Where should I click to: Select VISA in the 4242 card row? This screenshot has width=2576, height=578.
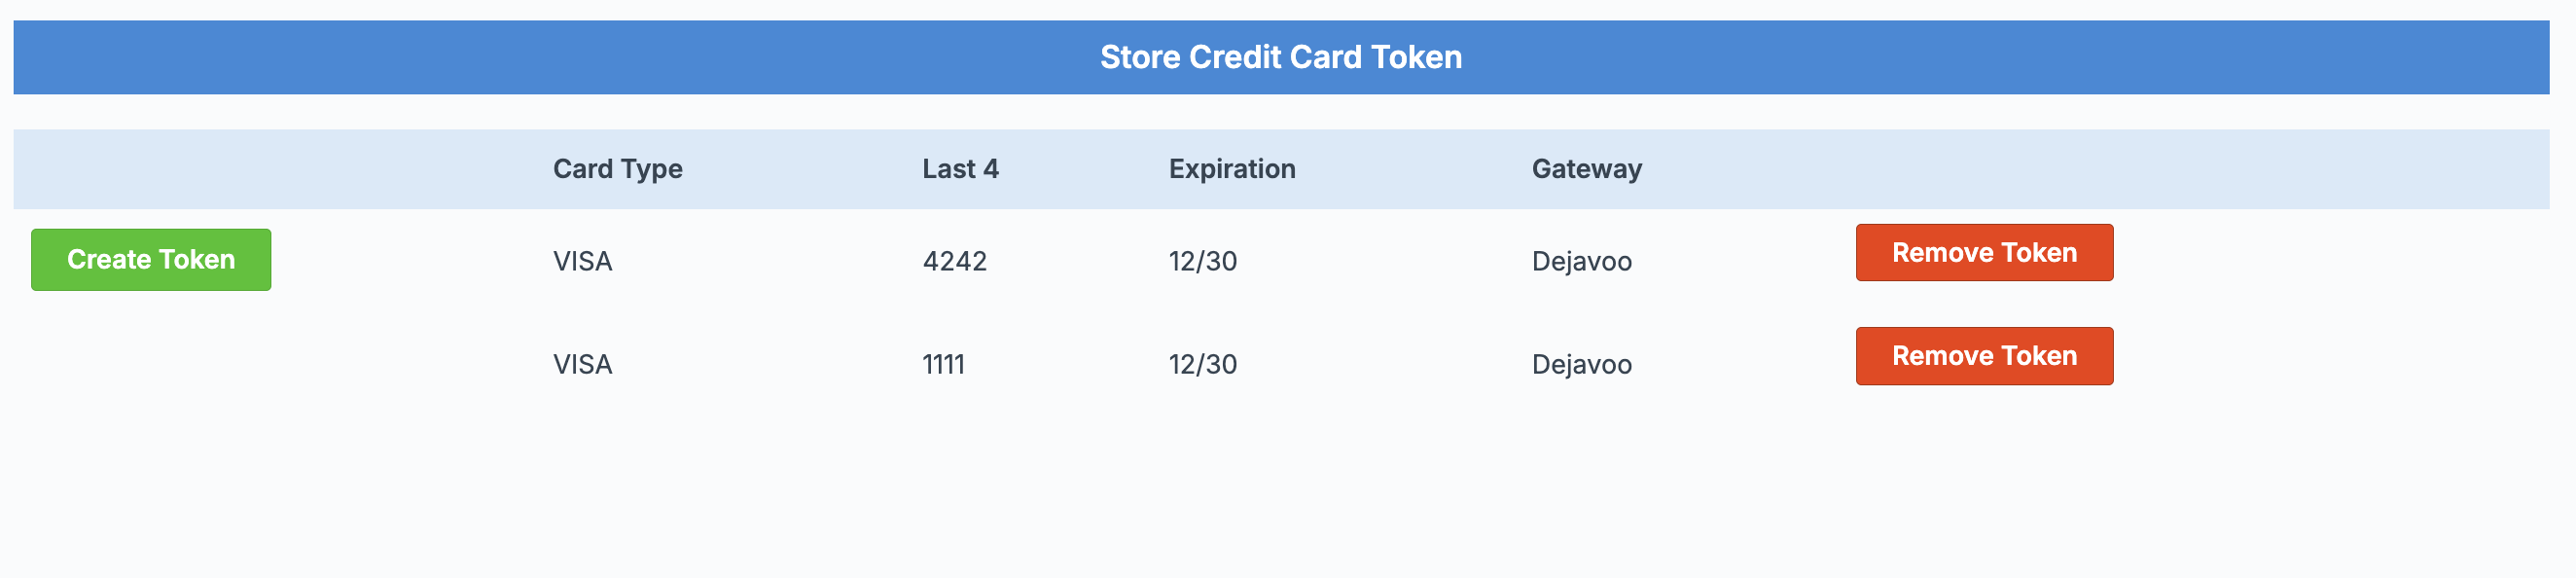coord(582,262)
